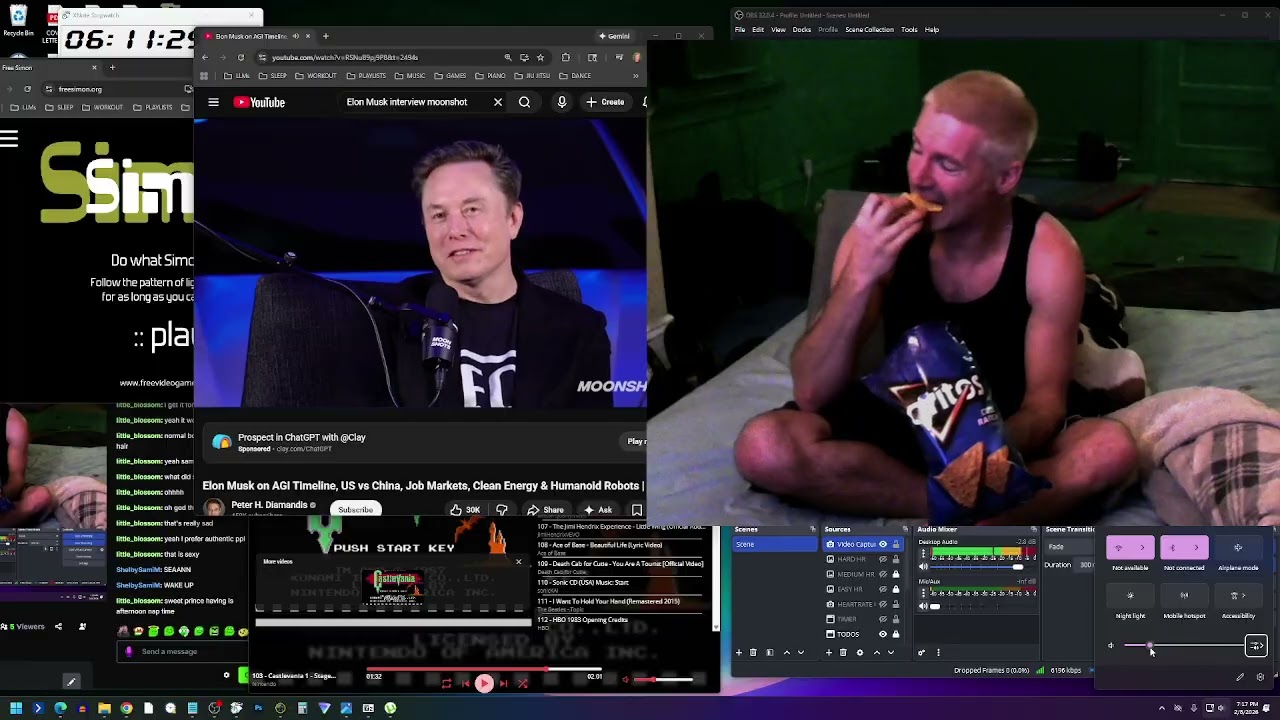Open the YouTube hamburger guide menu
The height and width of the screenshot is (720, 1280).
(x=213, y=102)
